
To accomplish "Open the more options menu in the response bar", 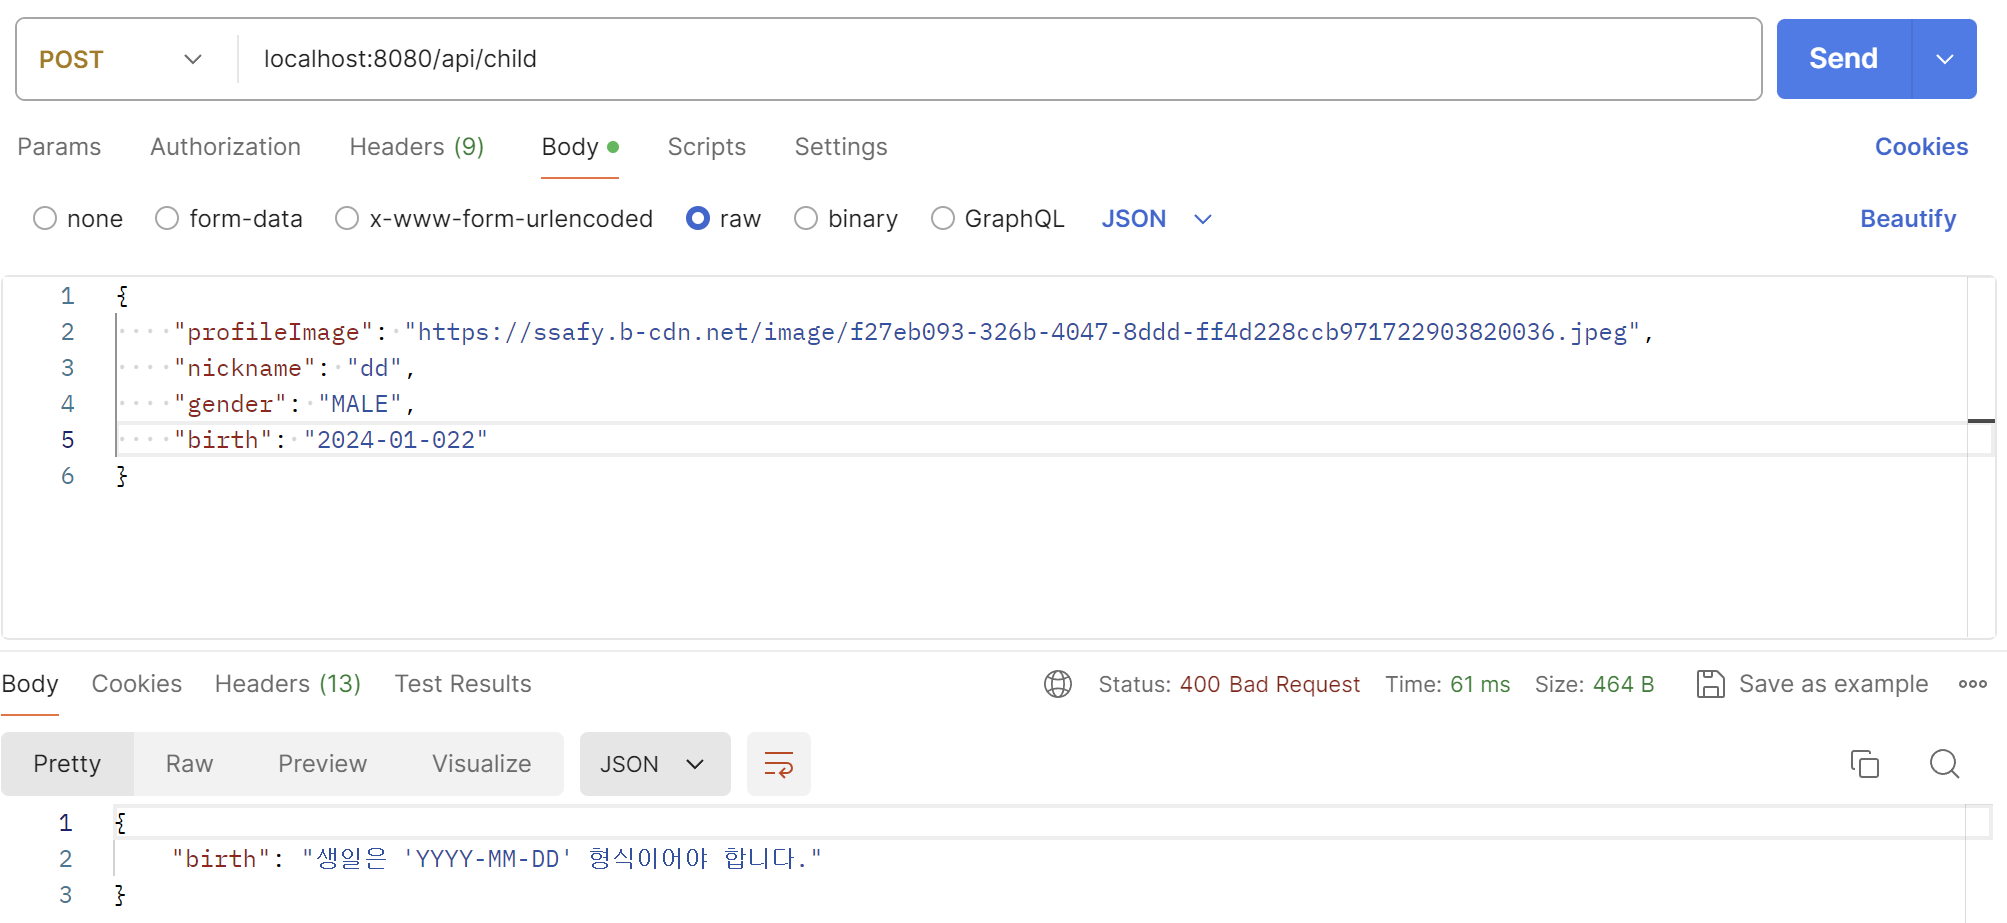I will [x=1973, y=684].
